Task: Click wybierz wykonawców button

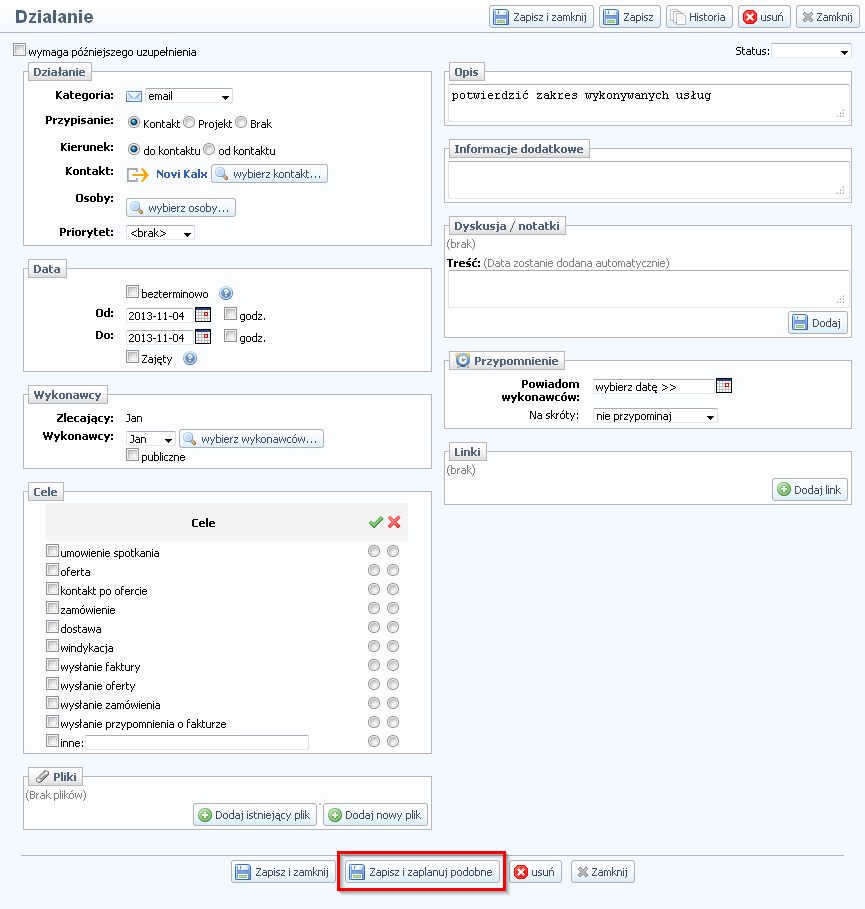Action: [x=252, y=439]
